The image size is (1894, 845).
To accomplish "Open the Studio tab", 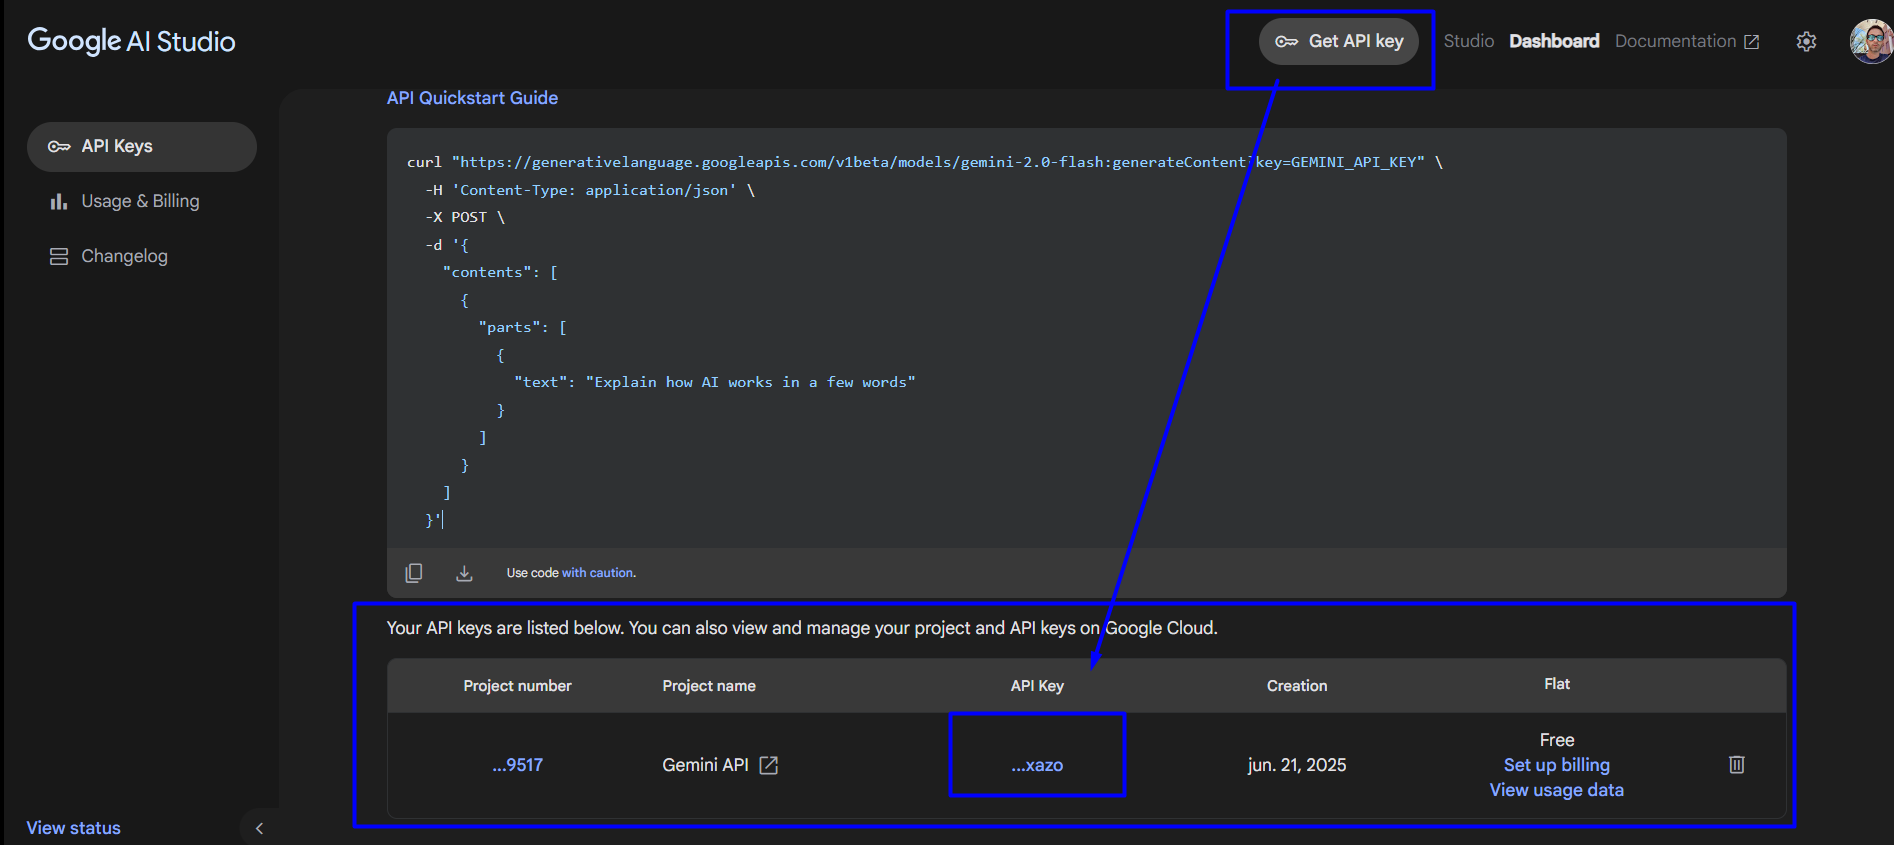I will (x=1468, y=41).
